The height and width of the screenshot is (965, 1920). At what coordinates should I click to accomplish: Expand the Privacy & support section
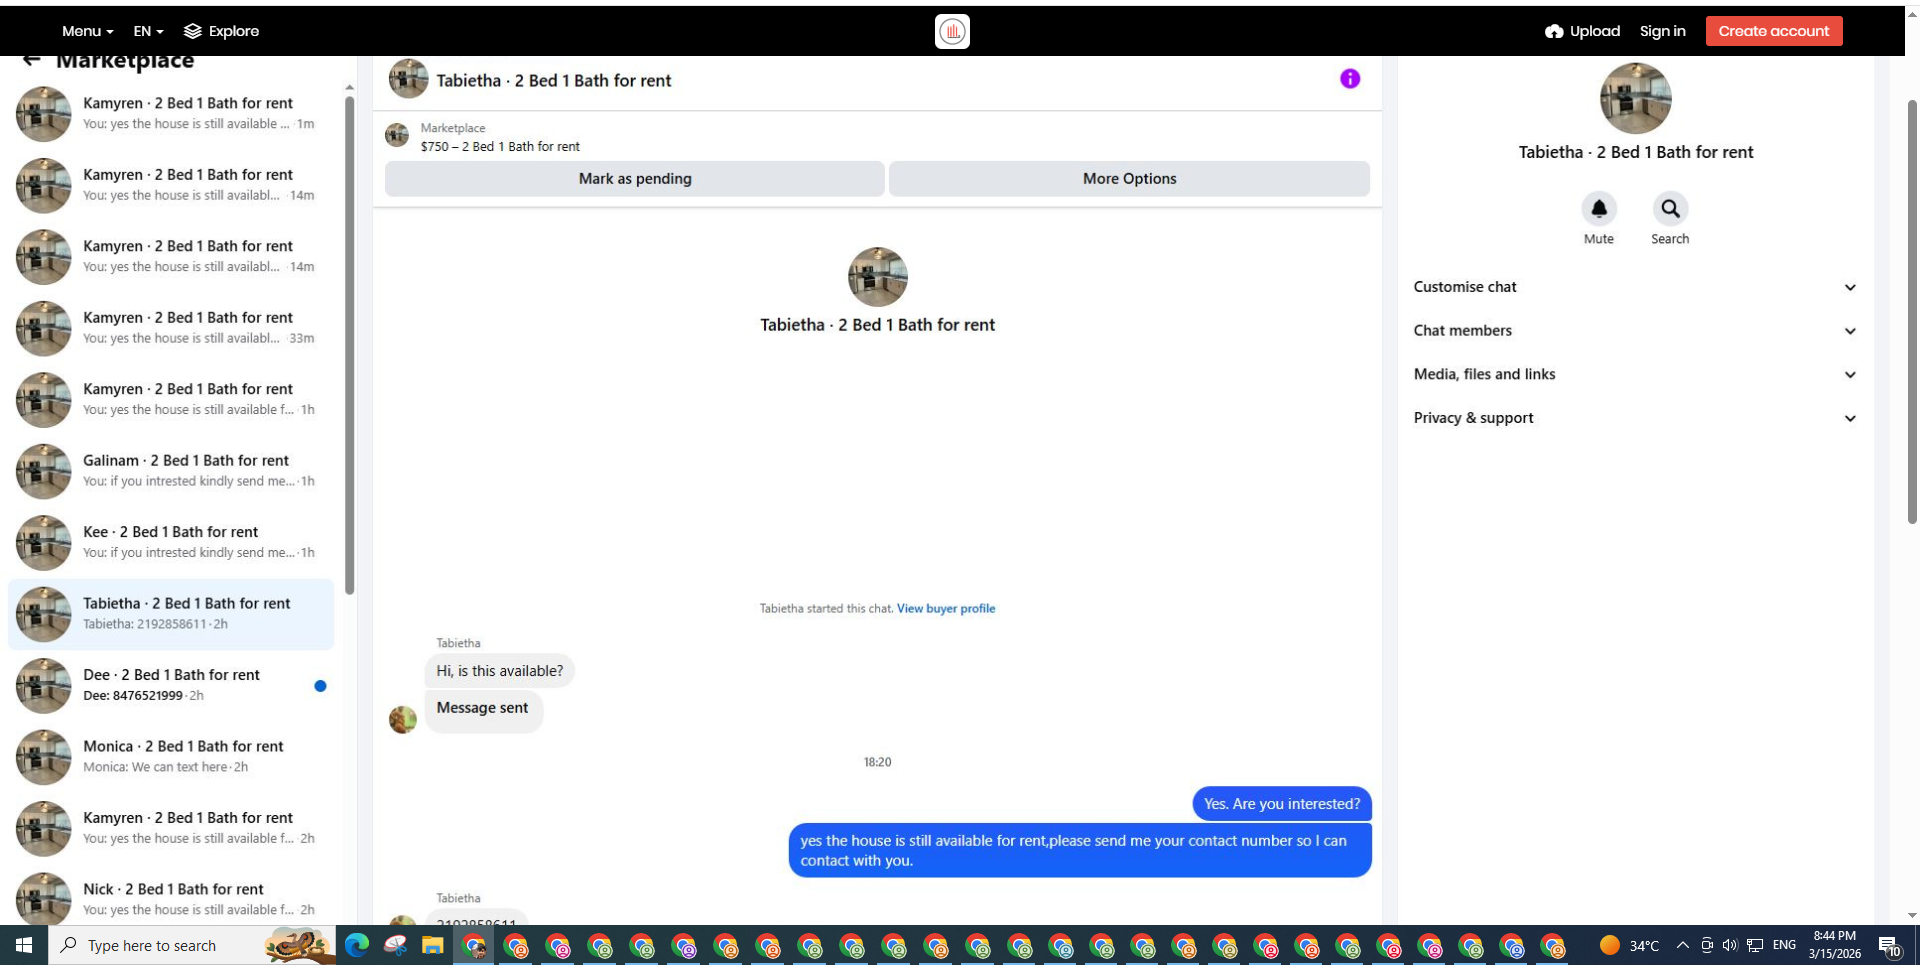point(1636,418)
